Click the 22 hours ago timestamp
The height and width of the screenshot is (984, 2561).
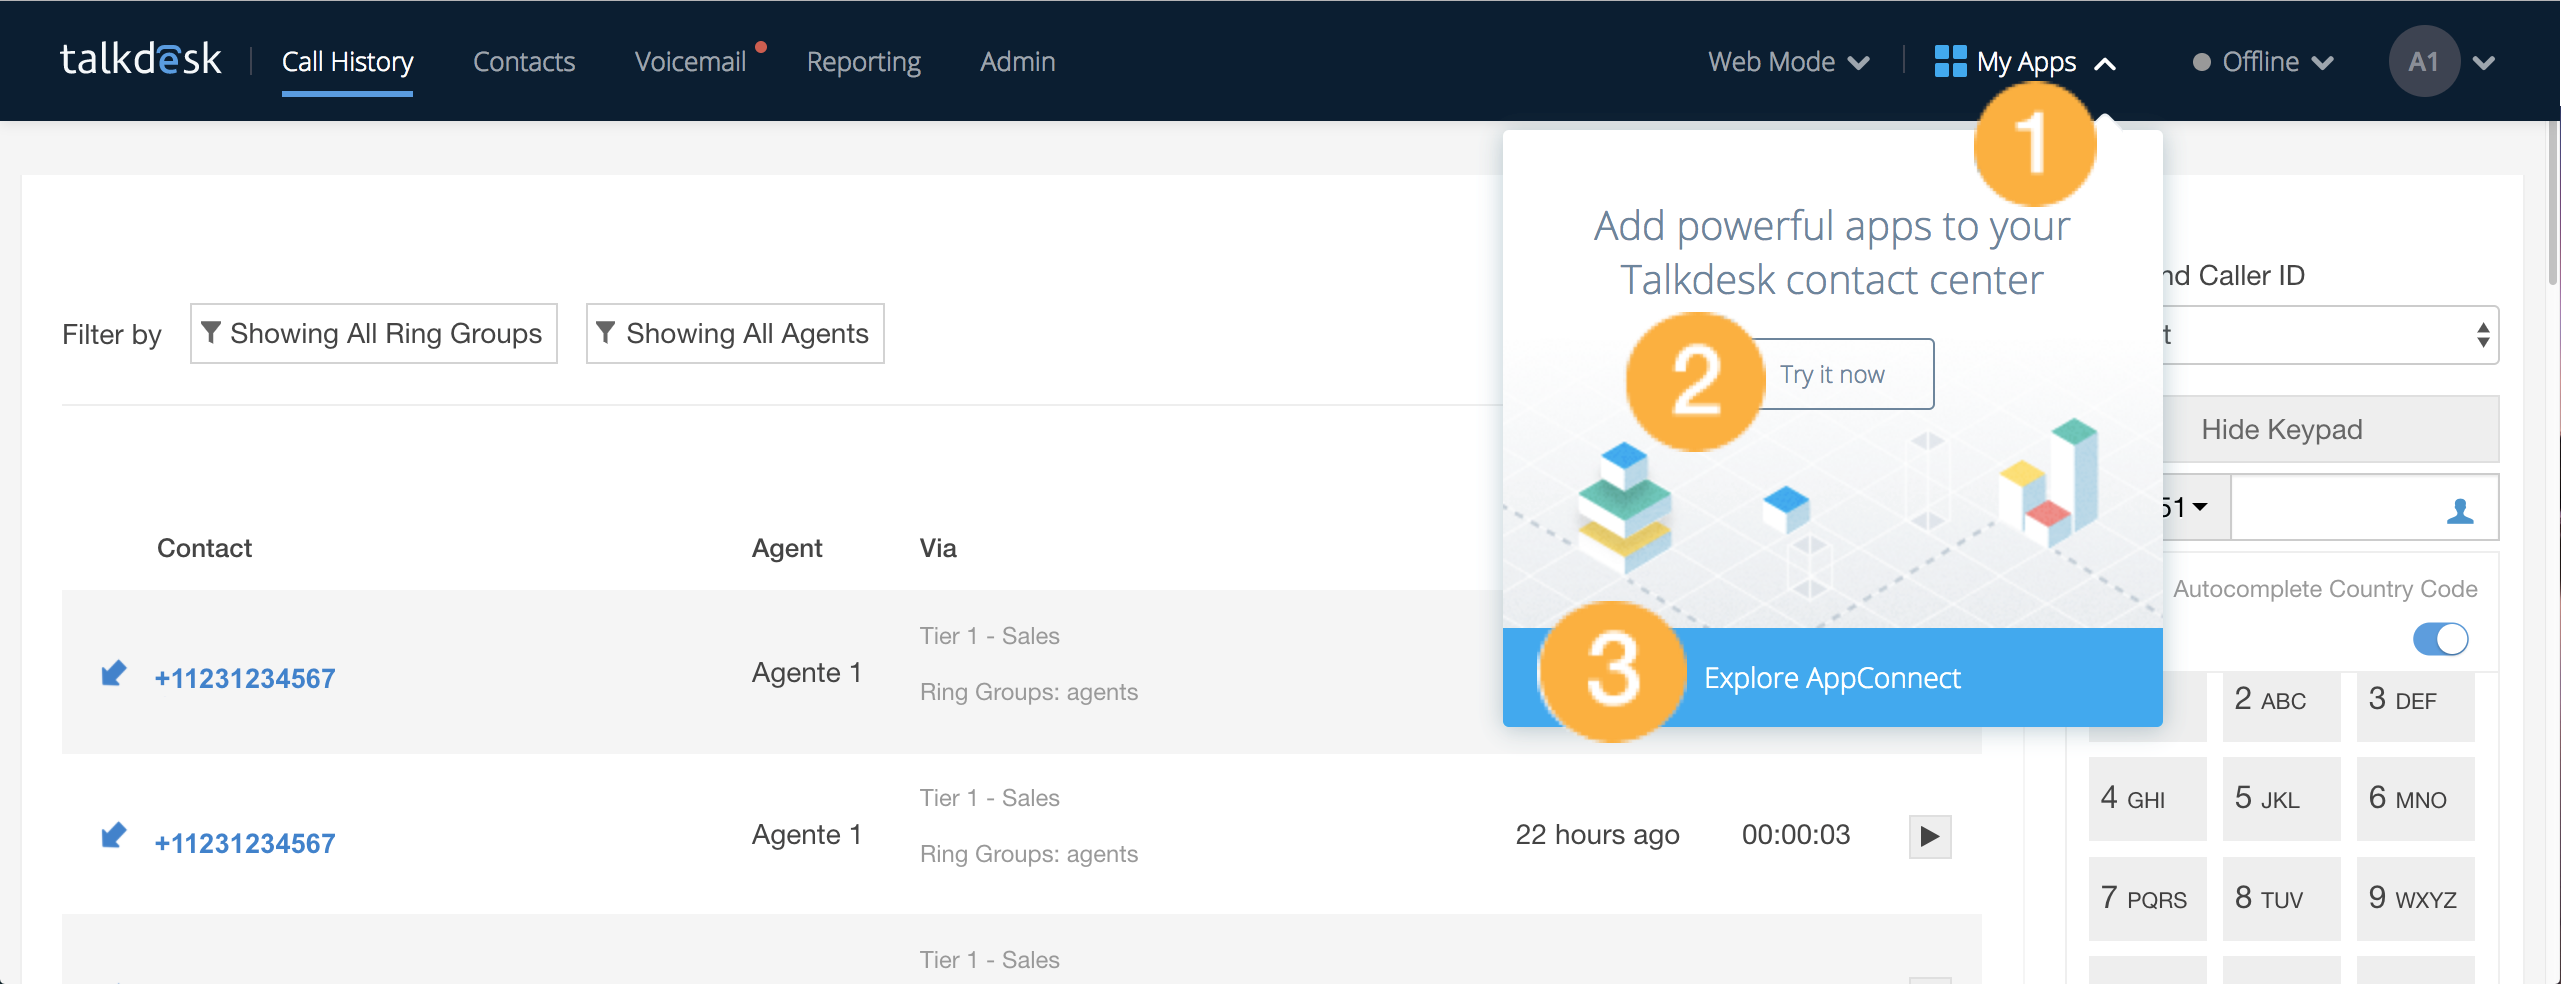(x=1597, y=835)
